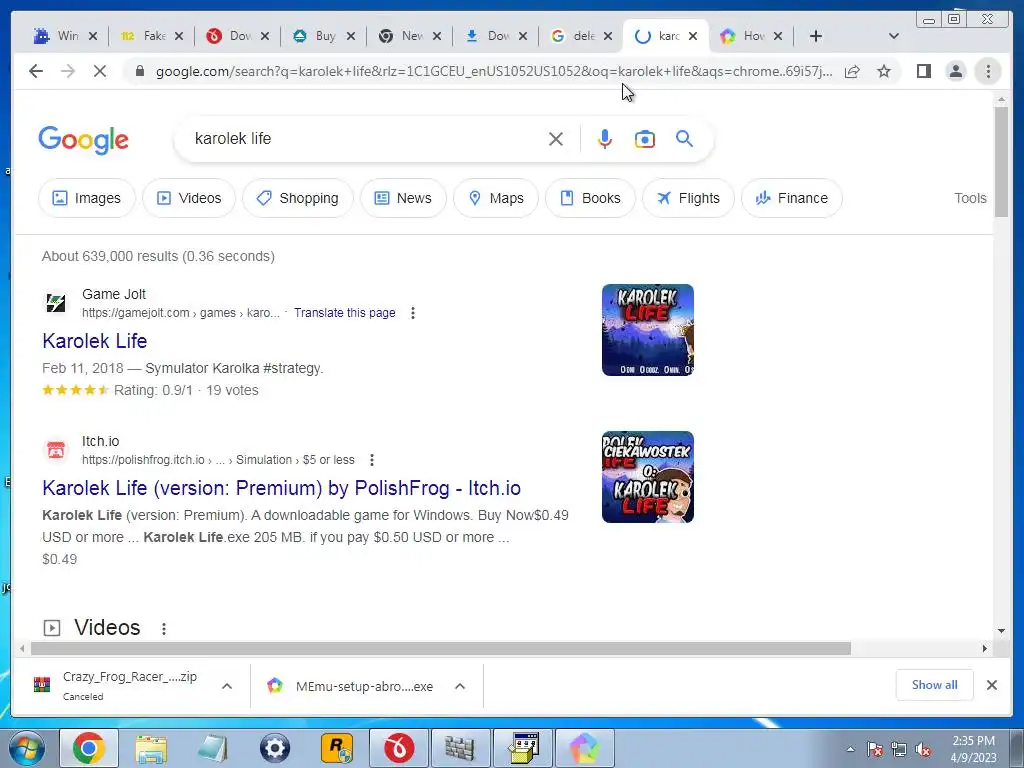Image resolution: width=1024 pixels, height=768 pixels.
Task: Close the active karolek tab
Action: point(693,36)
